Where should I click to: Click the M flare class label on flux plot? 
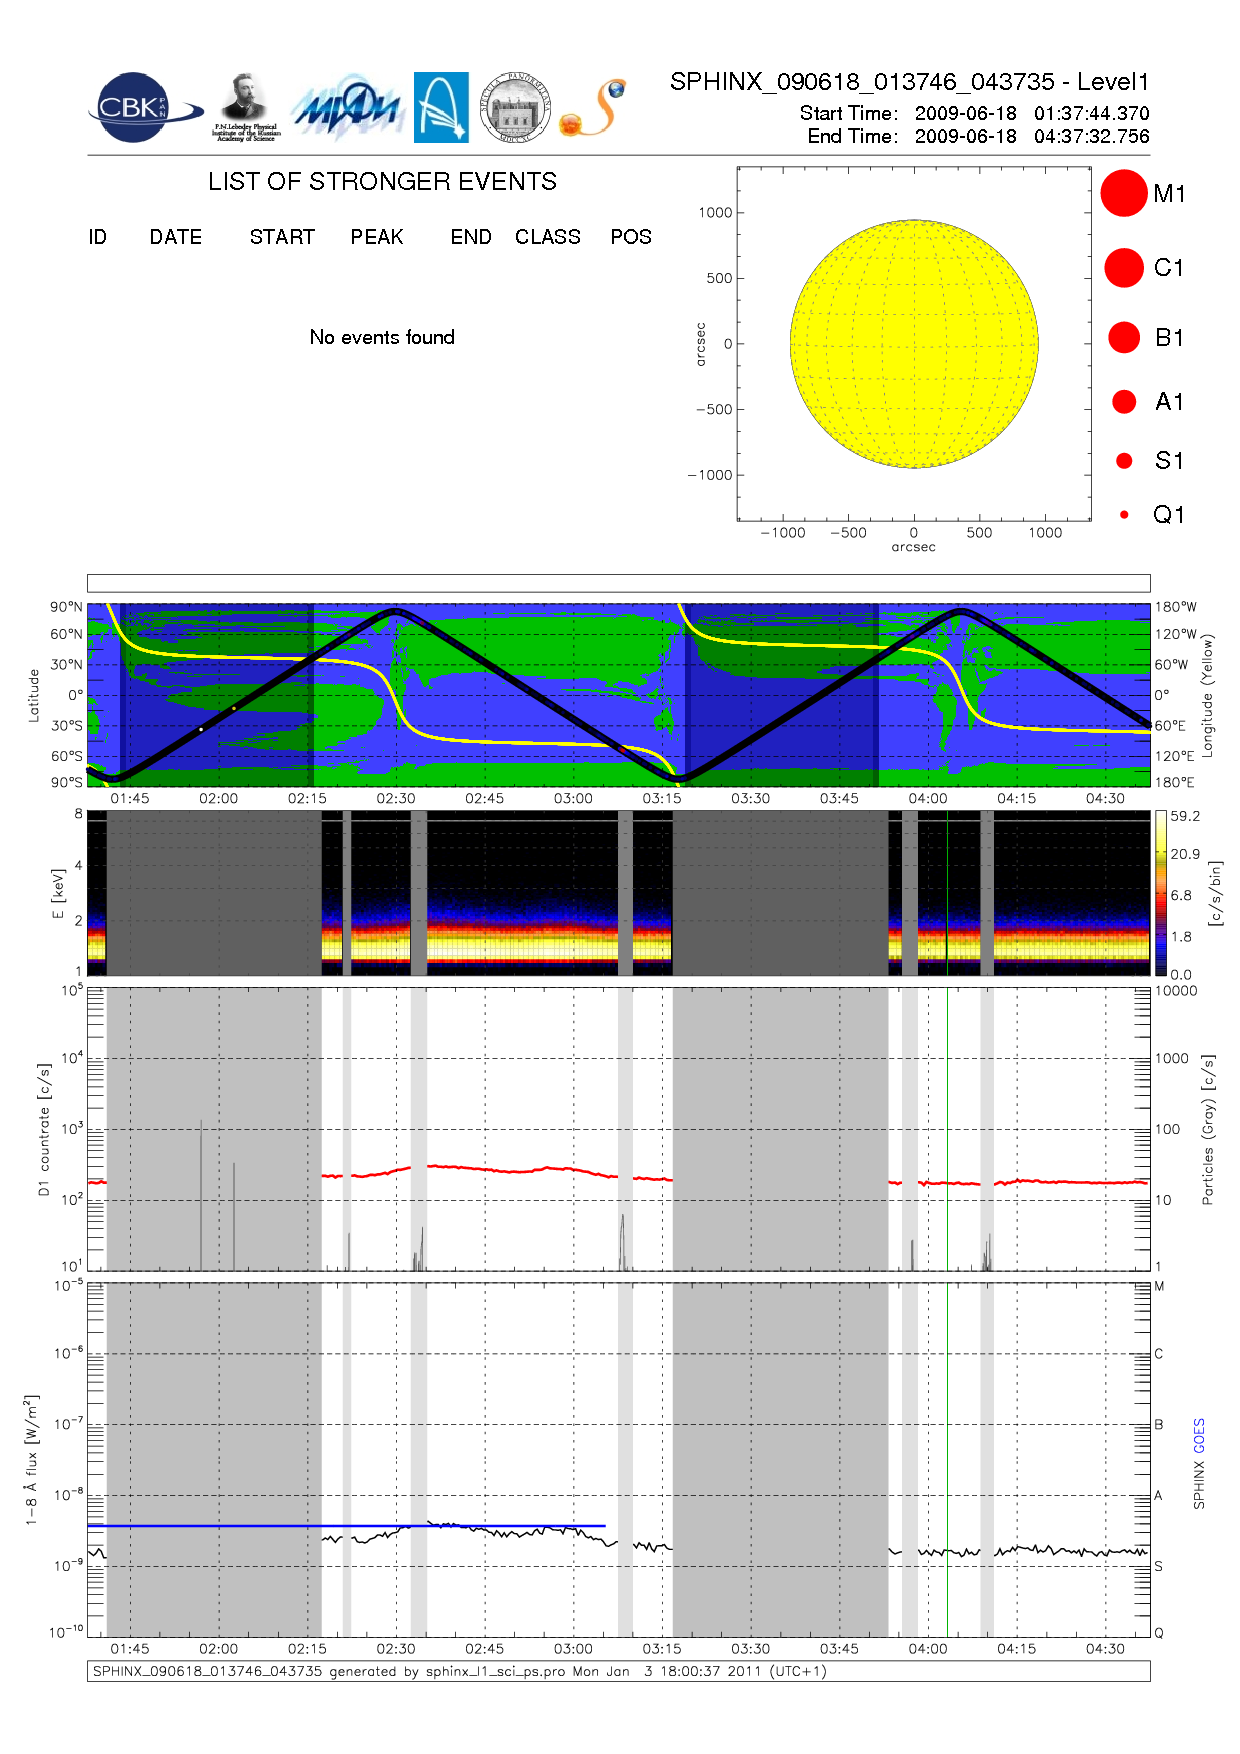click(x=1159, y=1286)
